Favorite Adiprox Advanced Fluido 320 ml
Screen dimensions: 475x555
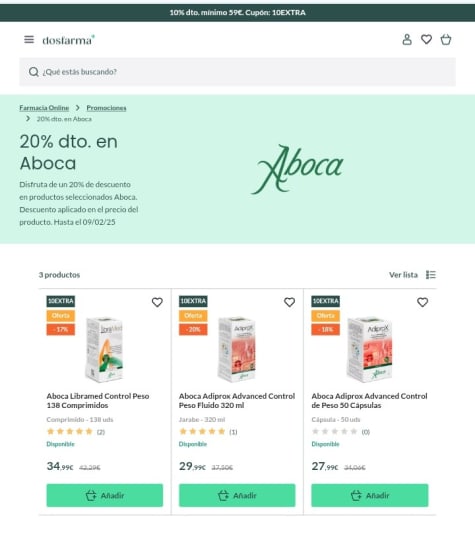290,302
